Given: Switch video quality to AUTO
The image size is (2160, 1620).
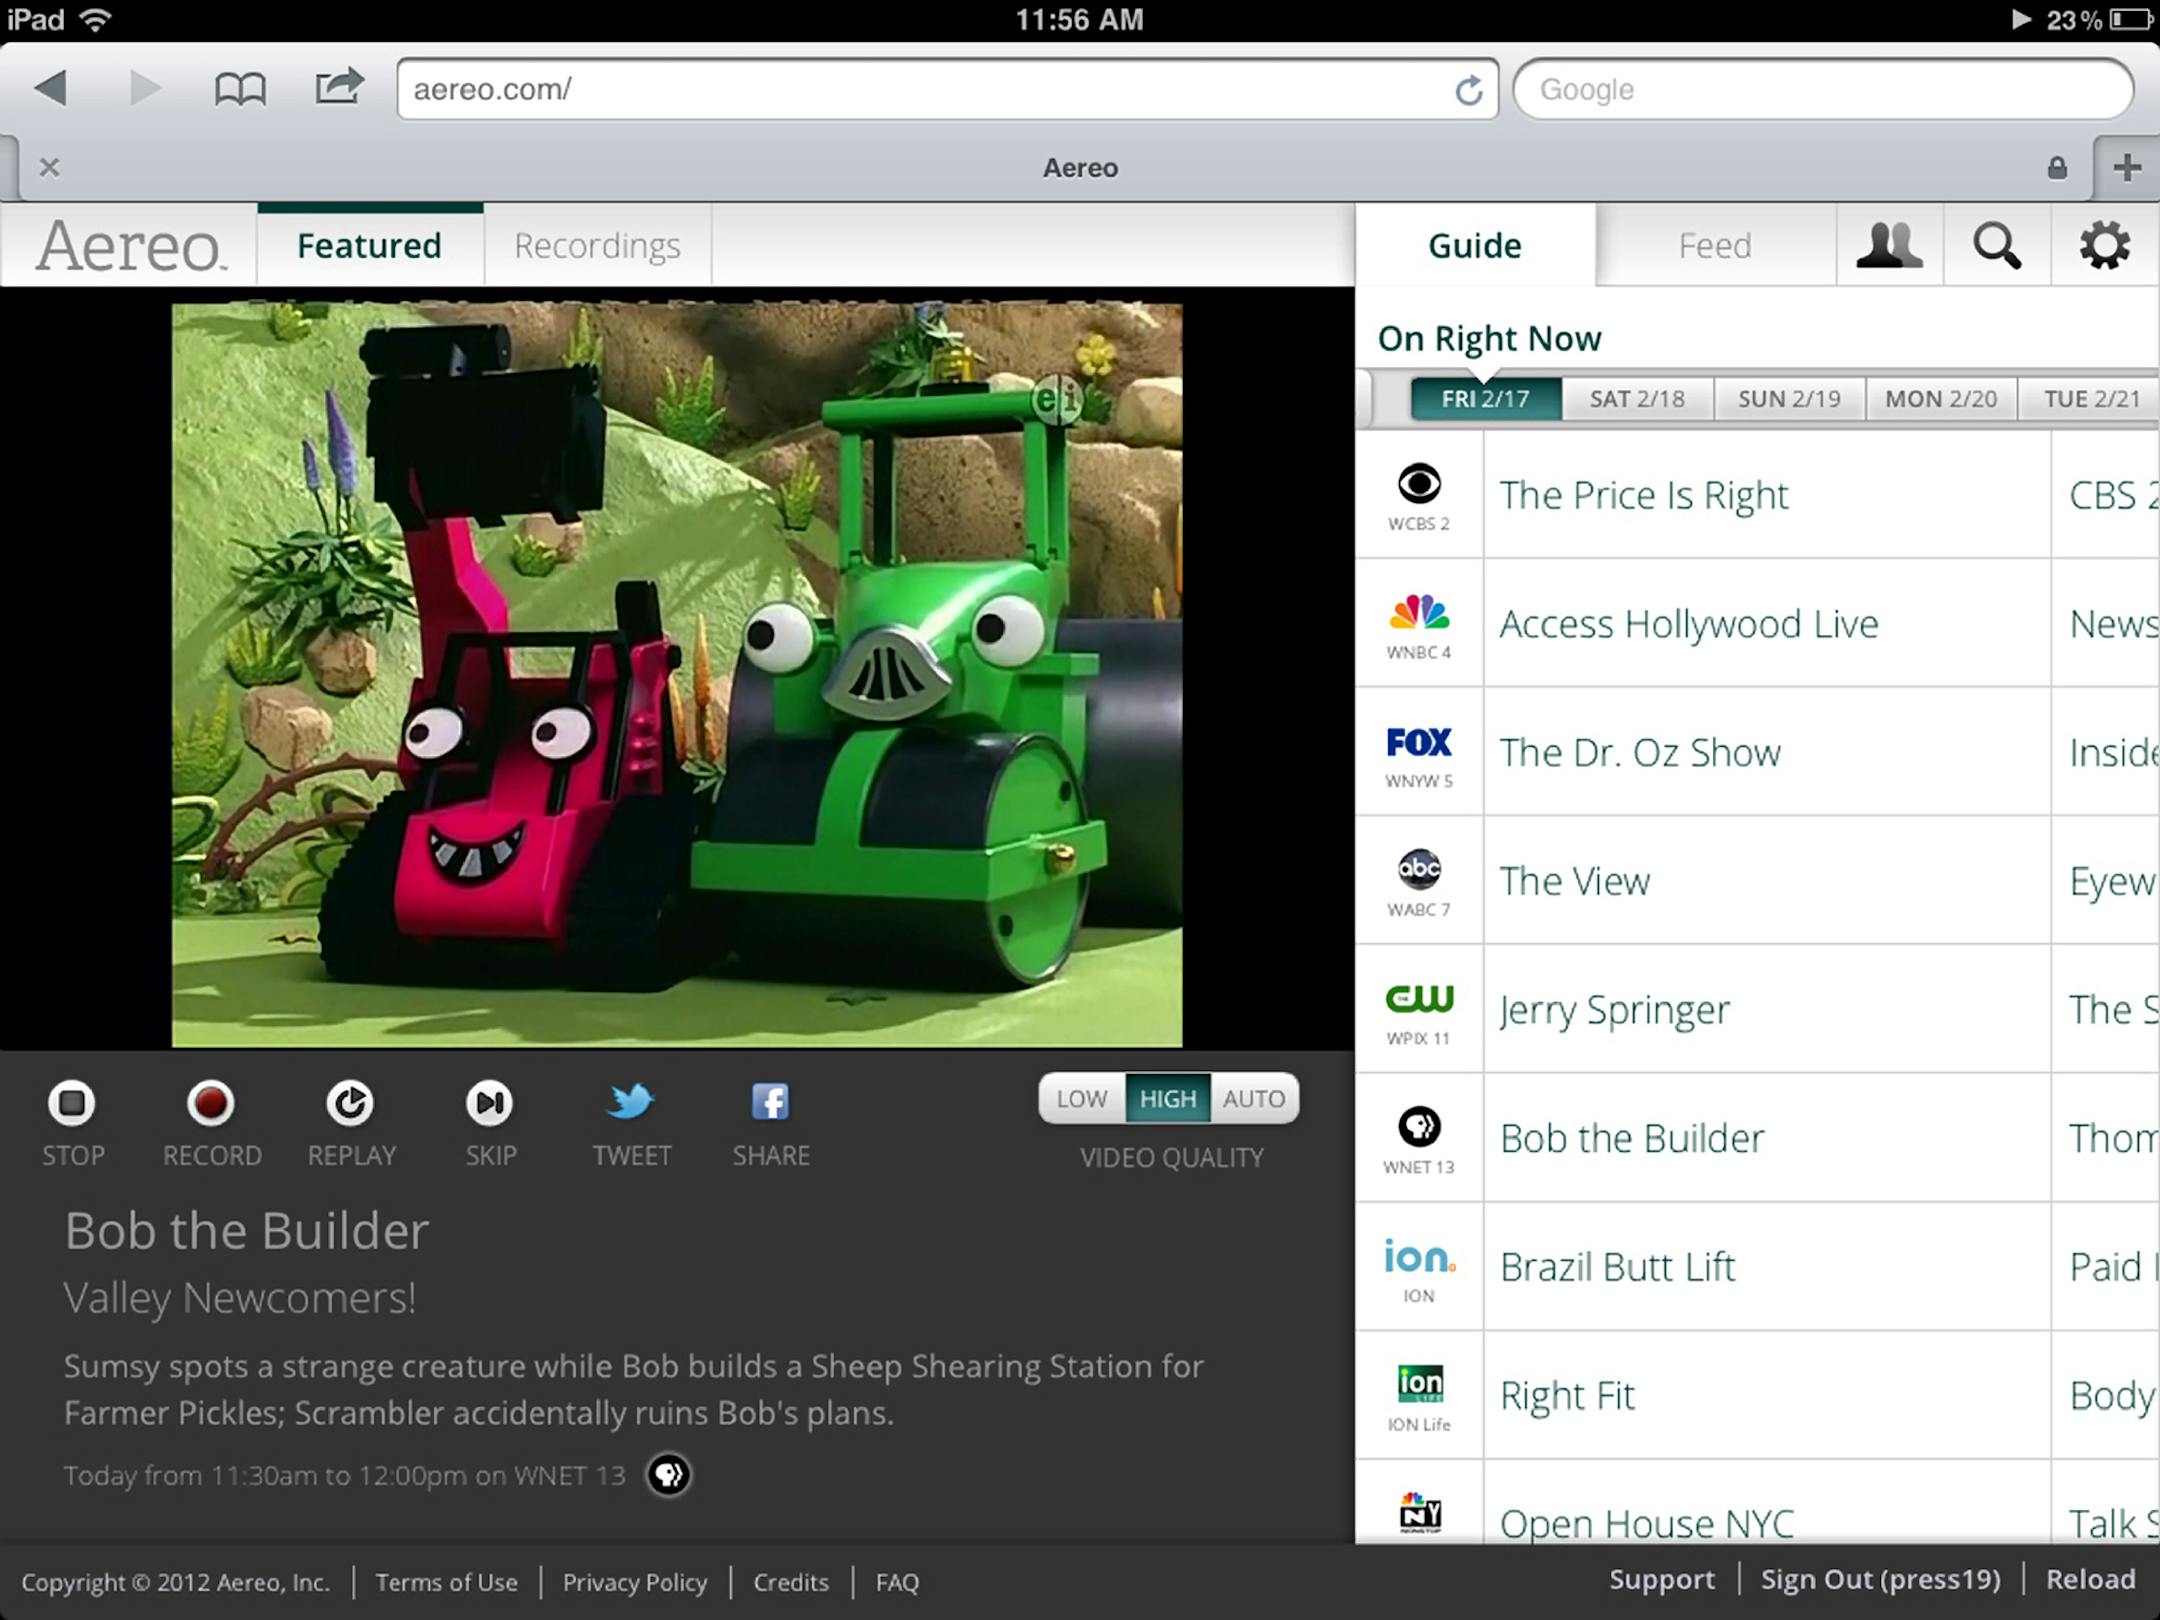Looking at the screenshot, I should [1254, 1098].
